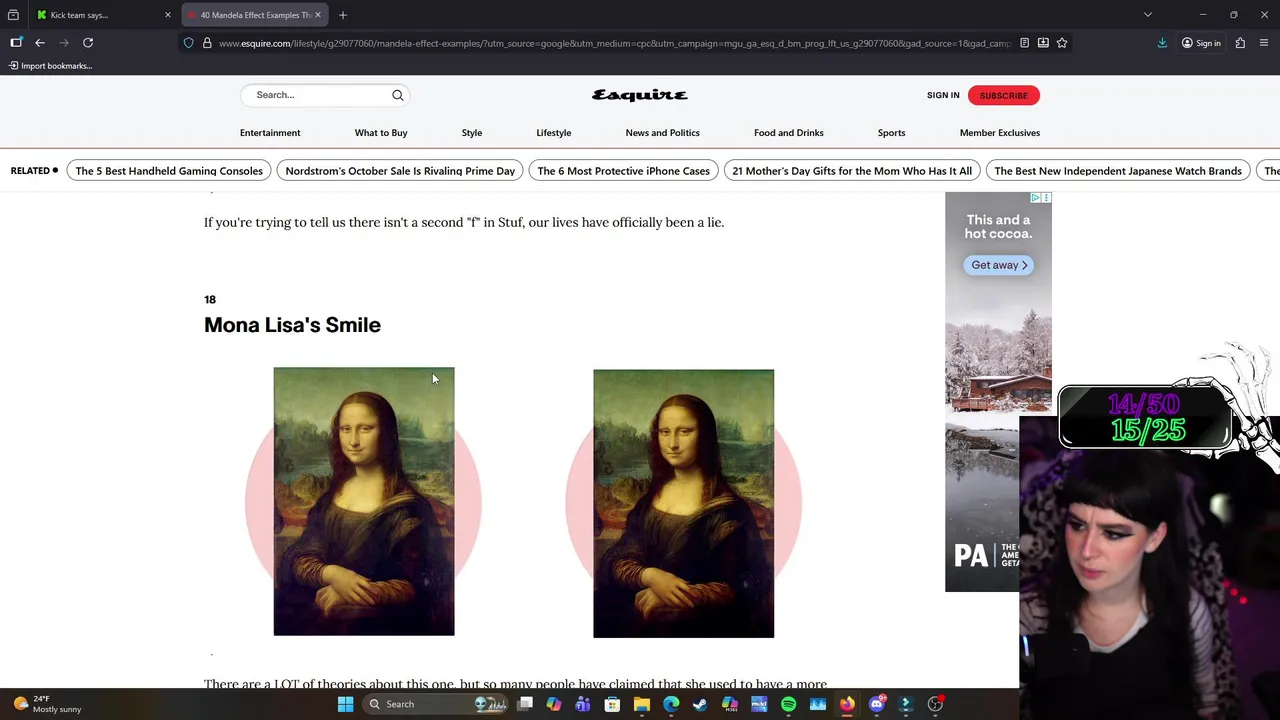The width and height of the screenshot is (1280, 720).
Task: Open Steam on the taskbar
Action: coord(700,704)
